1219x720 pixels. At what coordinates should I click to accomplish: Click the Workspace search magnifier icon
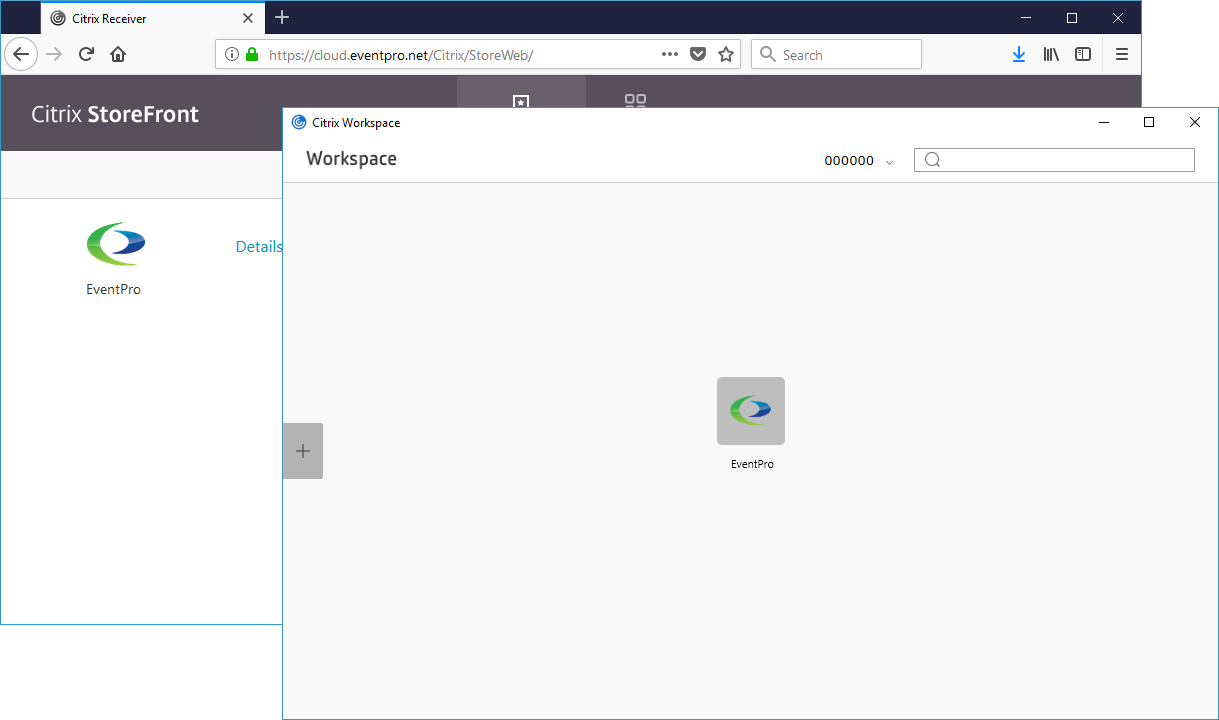pyautogui.click(x=932, y=160)
